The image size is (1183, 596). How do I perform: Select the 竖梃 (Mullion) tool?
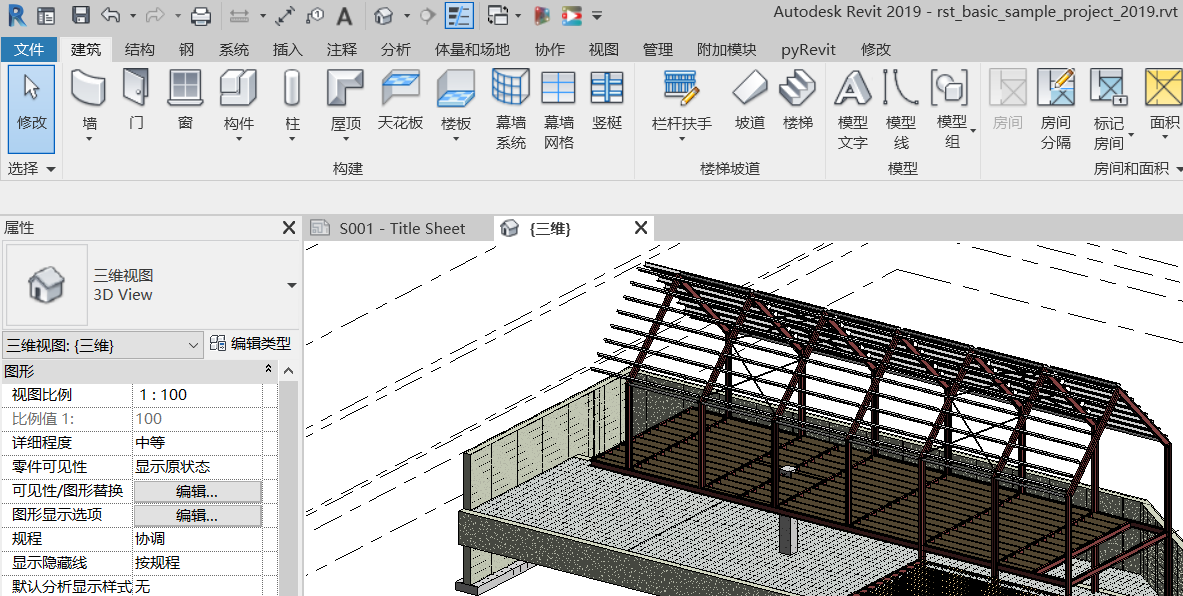[x=607, y=88]
